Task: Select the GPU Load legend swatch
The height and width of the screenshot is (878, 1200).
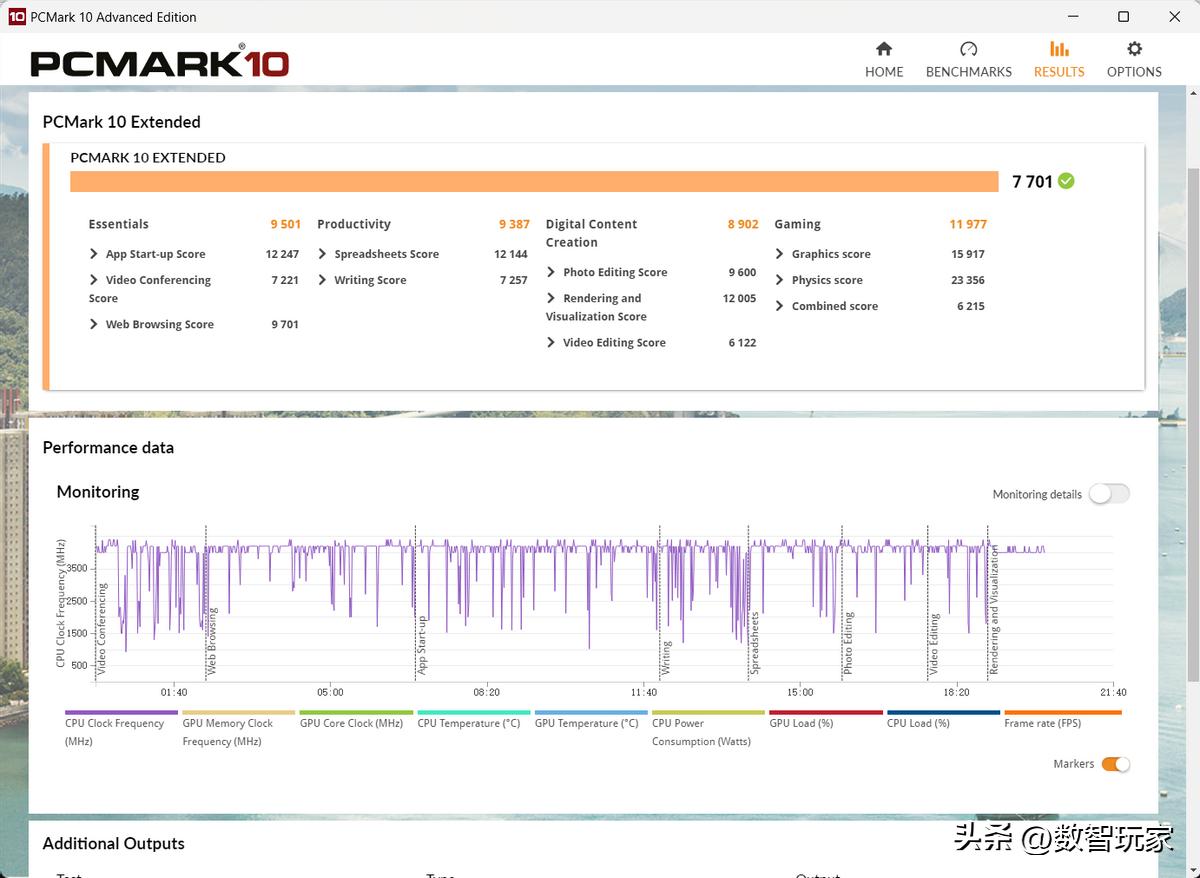Action: tap(826, 713)
